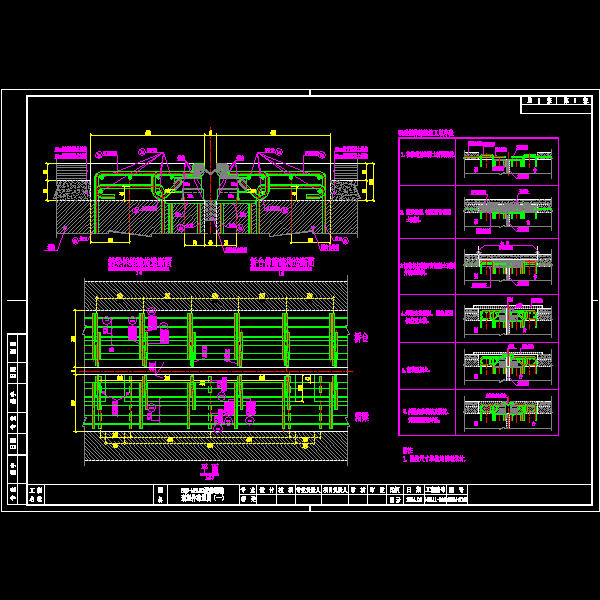Open the step 3 diagram in the sequence table
This screenshot has height=600, width=600.
[x=507, y=266]
